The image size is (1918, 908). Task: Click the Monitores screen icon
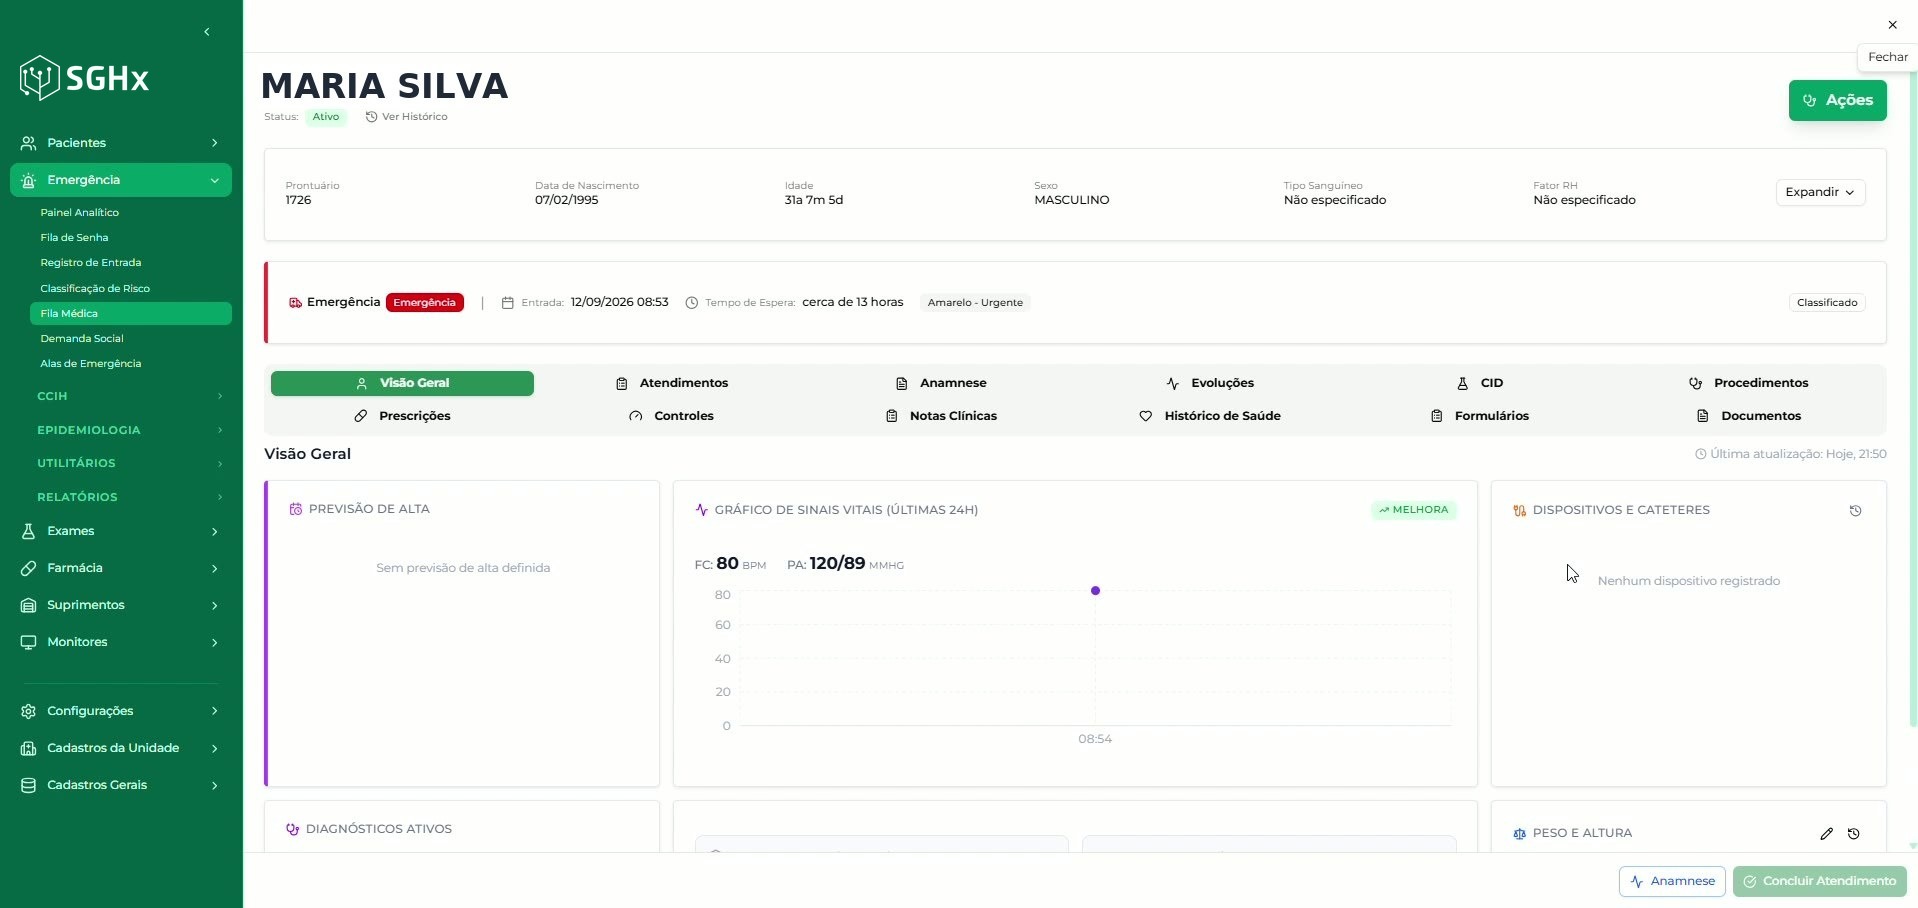click(29, 642)
